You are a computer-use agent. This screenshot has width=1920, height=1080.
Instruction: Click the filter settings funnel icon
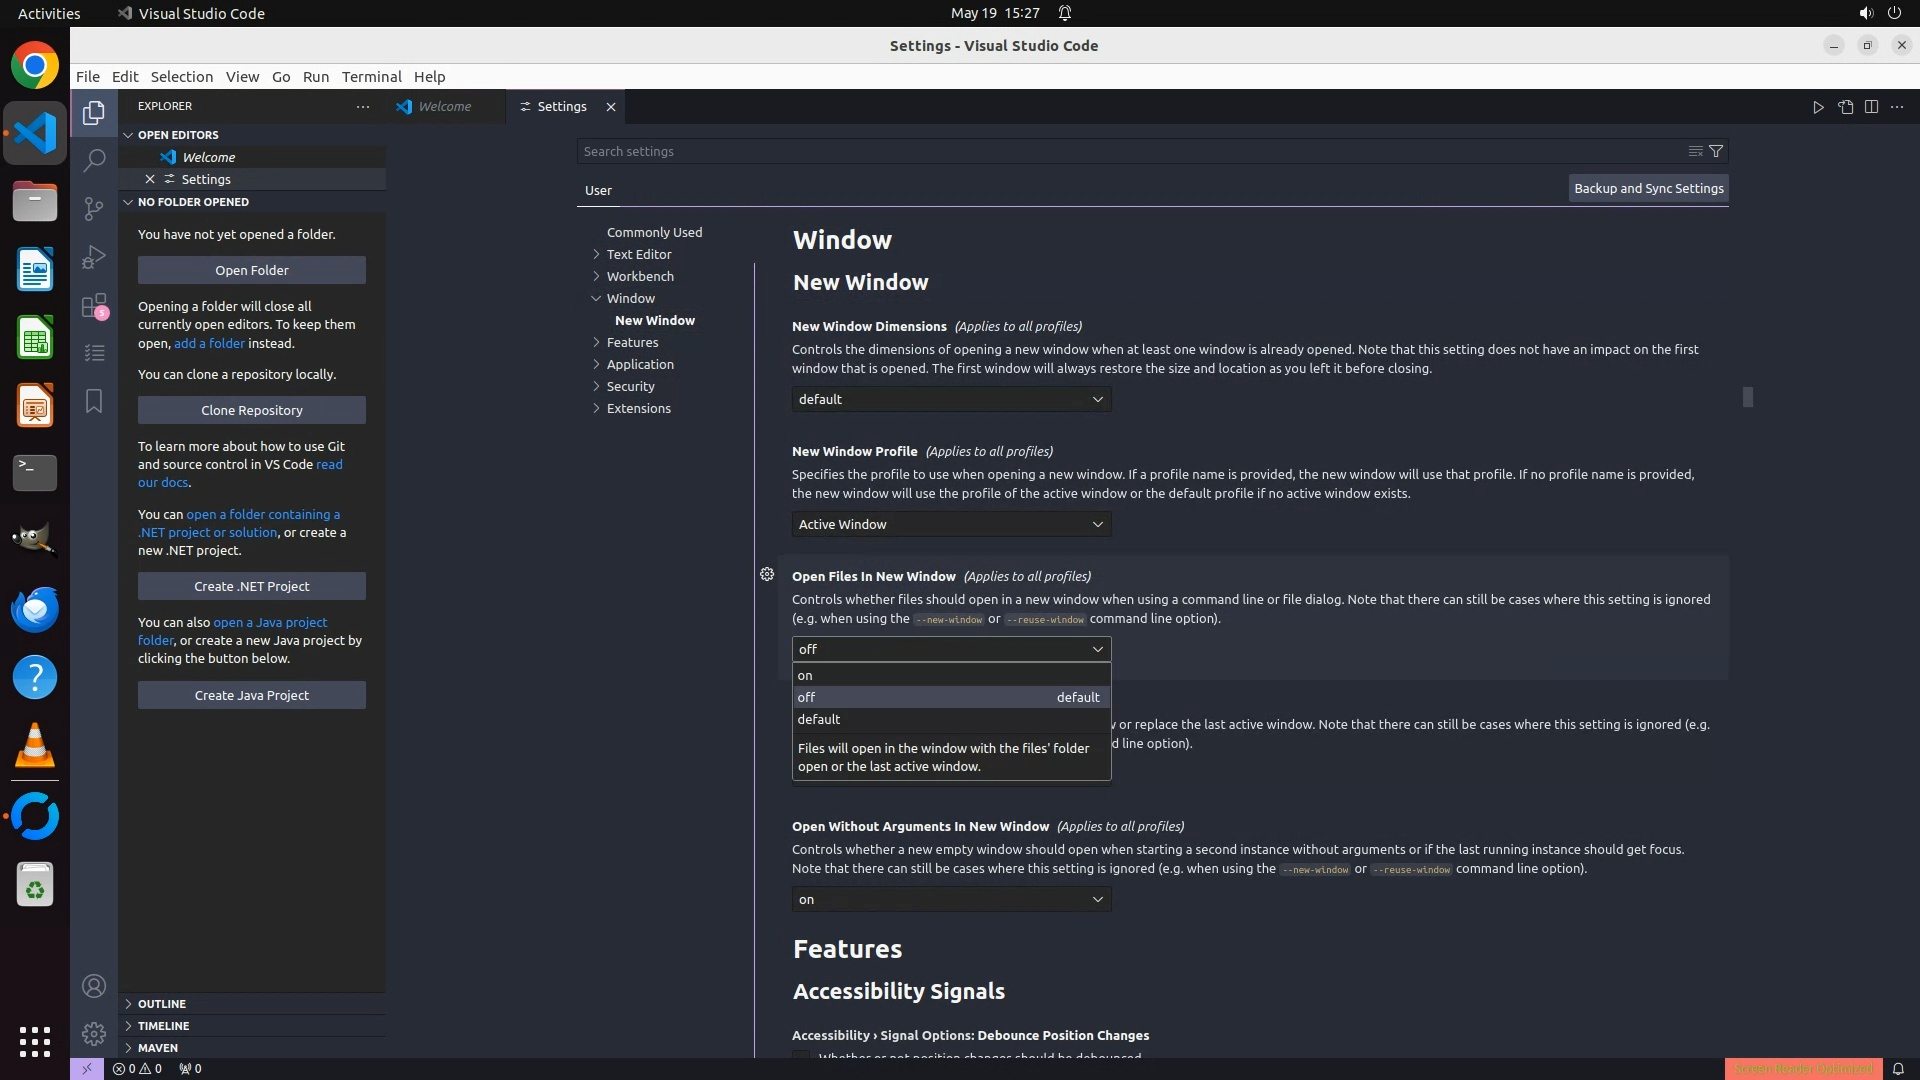(x=1716, y=151)
